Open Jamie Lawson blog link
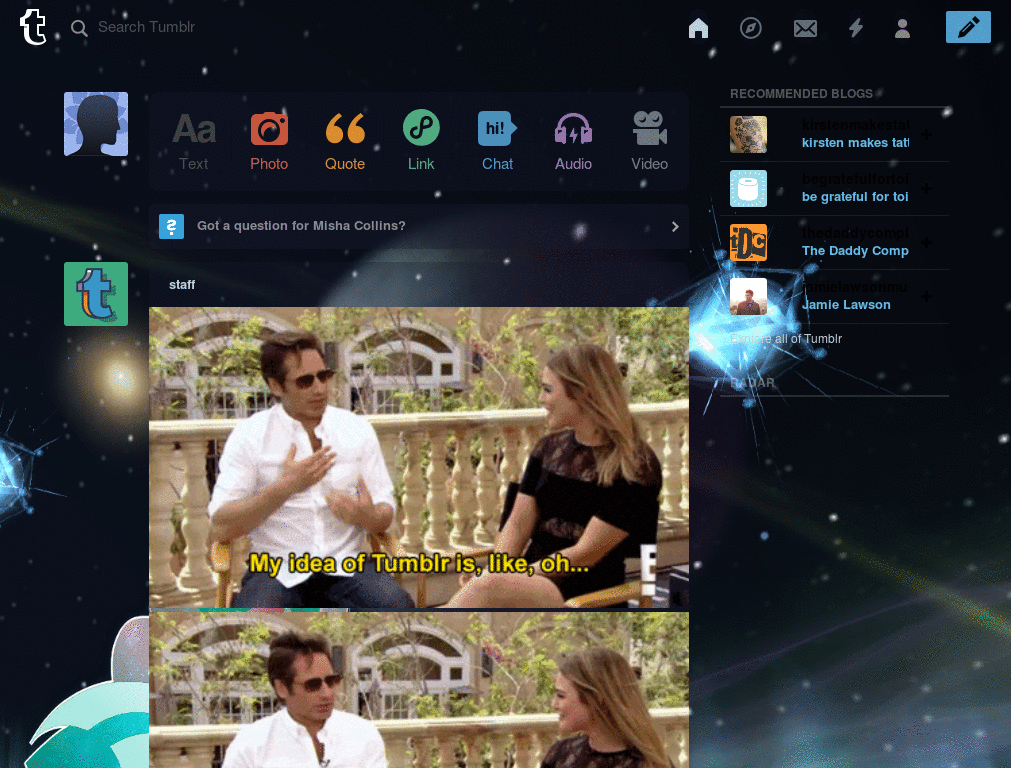This screenshot has width=1024, height=768. tap(846, 304)
